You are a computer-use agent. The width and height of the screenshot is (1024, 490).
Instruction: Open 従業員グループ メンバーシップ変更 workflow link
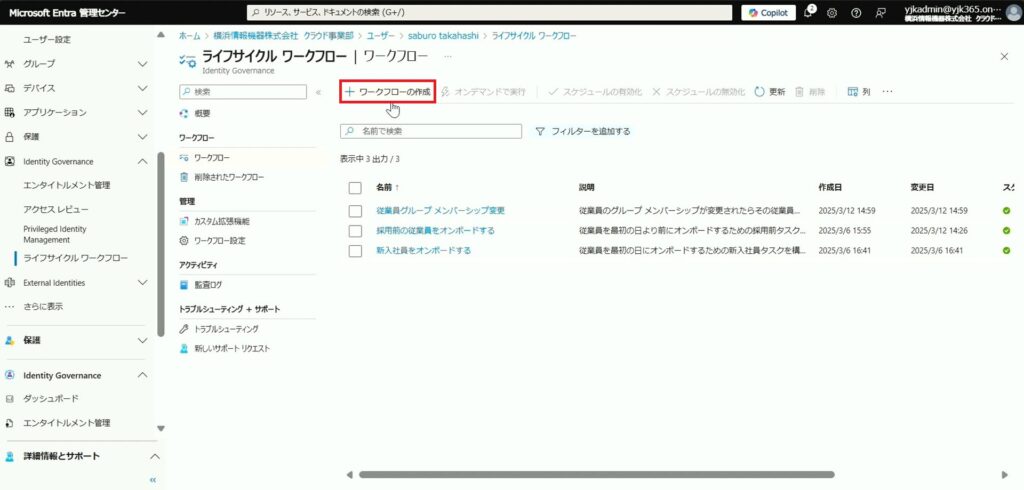tap(441, 211)
